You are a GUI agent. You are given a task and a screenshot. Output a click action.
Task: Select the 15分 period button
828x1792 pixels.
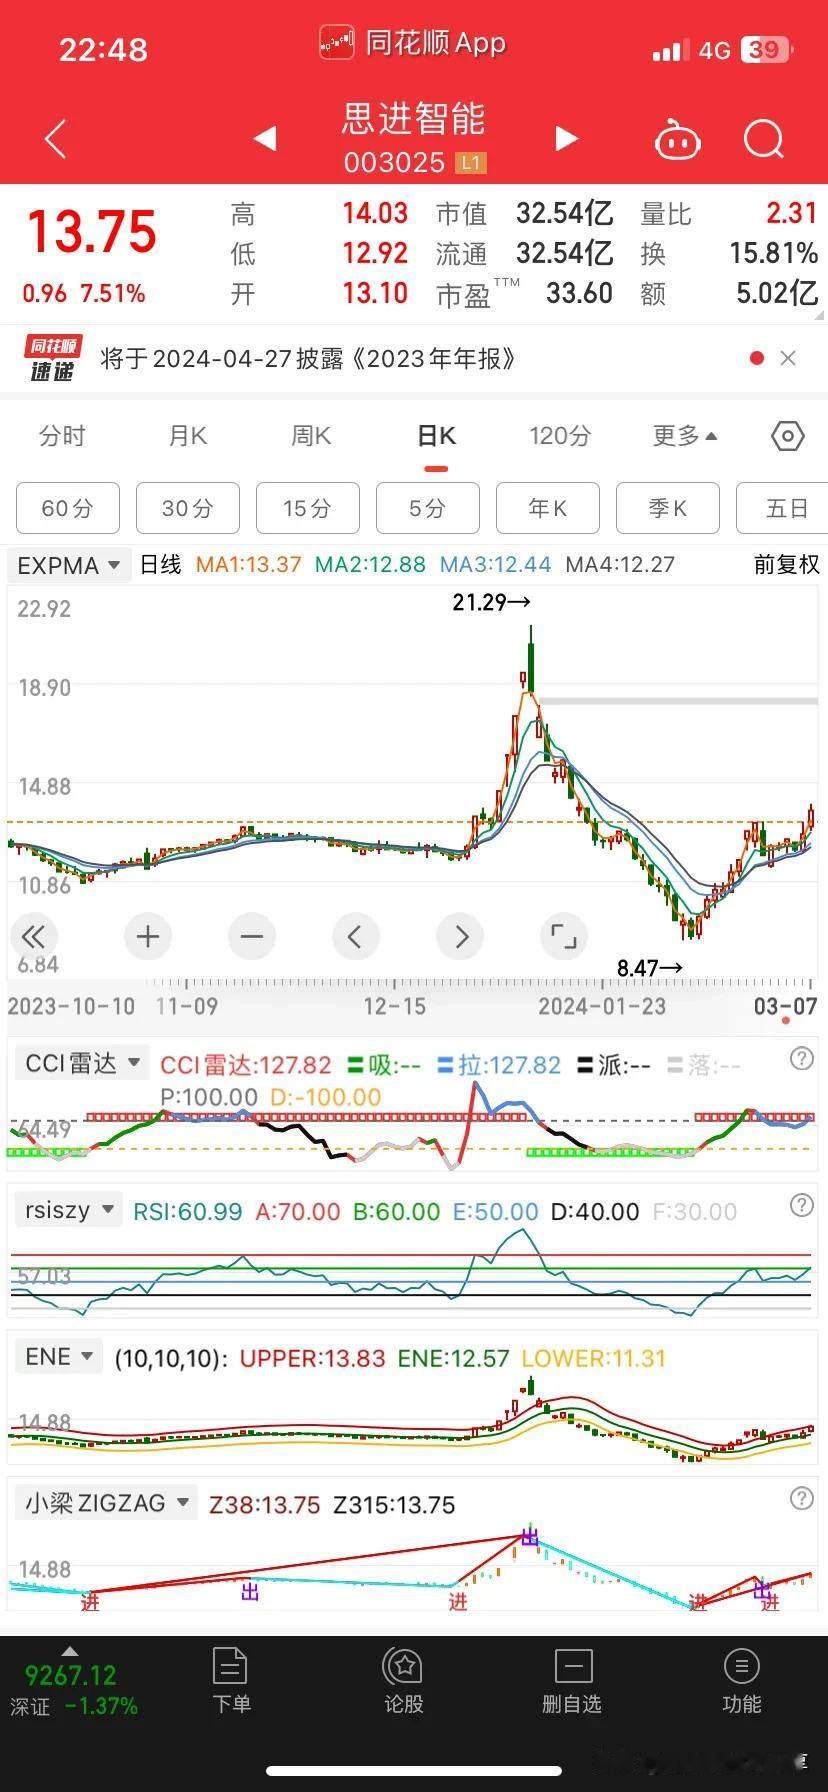coord(308,508)
